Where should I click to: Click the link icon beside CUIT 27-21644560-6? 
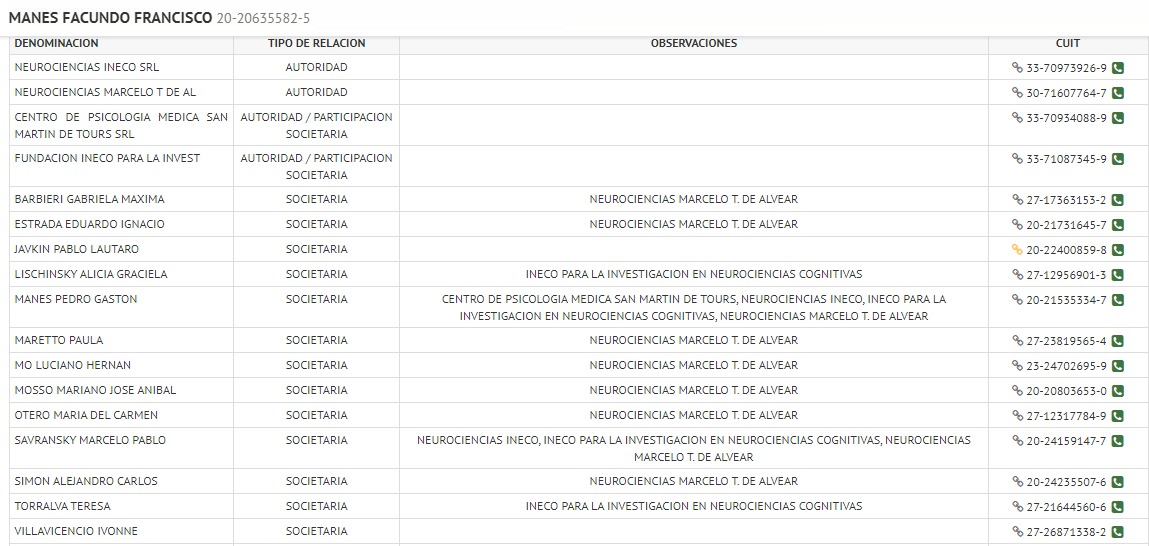(x=1016, y=506)
